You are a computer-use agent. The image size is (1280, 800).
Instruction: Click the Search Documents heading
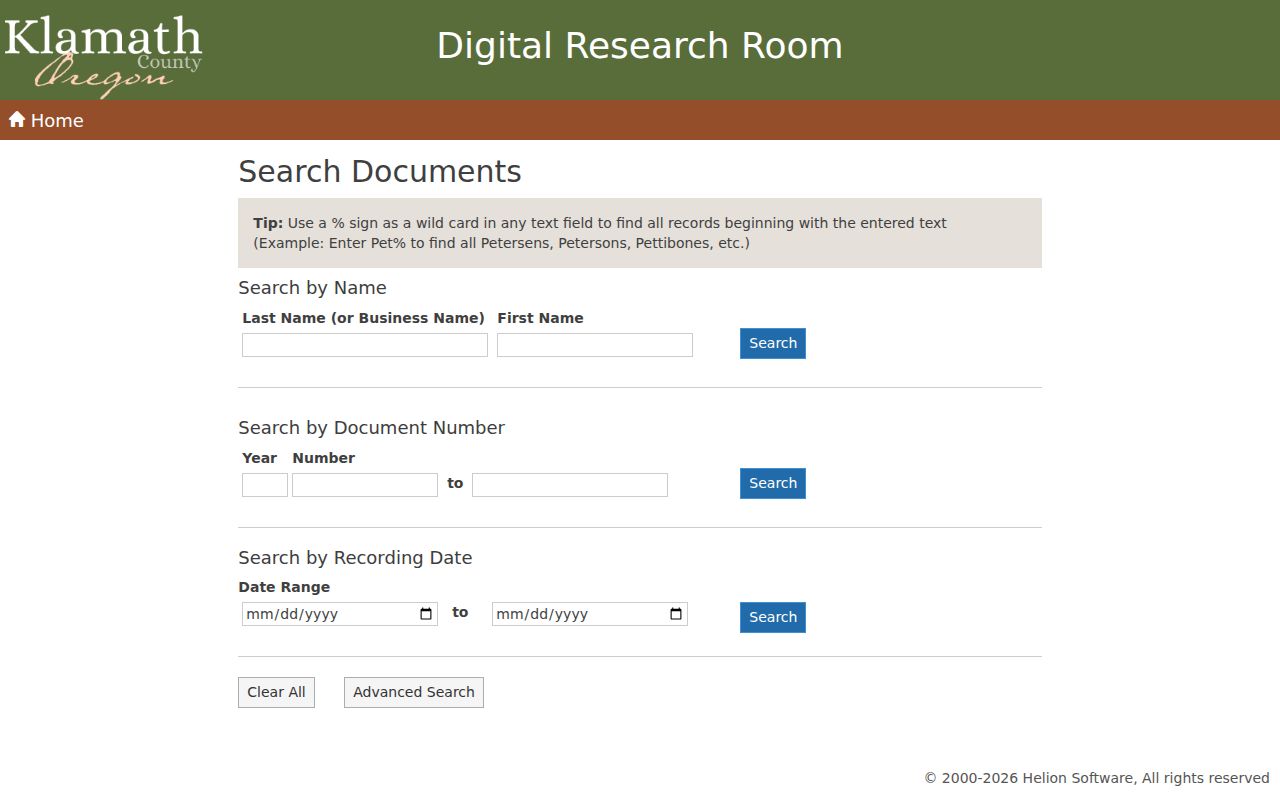coord(380,171)
